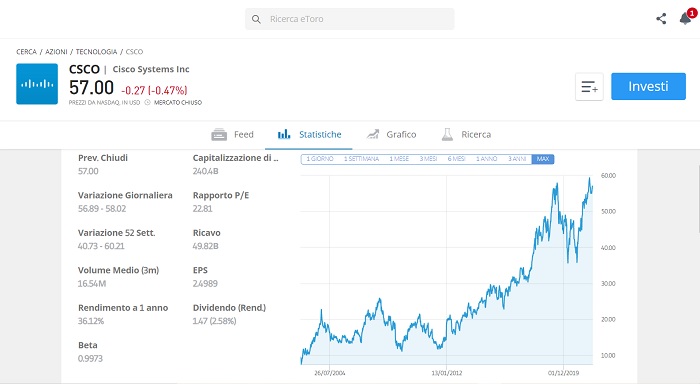Switch to the Statistiche tab
Image resolution: width=700 pixels, height=384 pixels.
coord(308,134)
